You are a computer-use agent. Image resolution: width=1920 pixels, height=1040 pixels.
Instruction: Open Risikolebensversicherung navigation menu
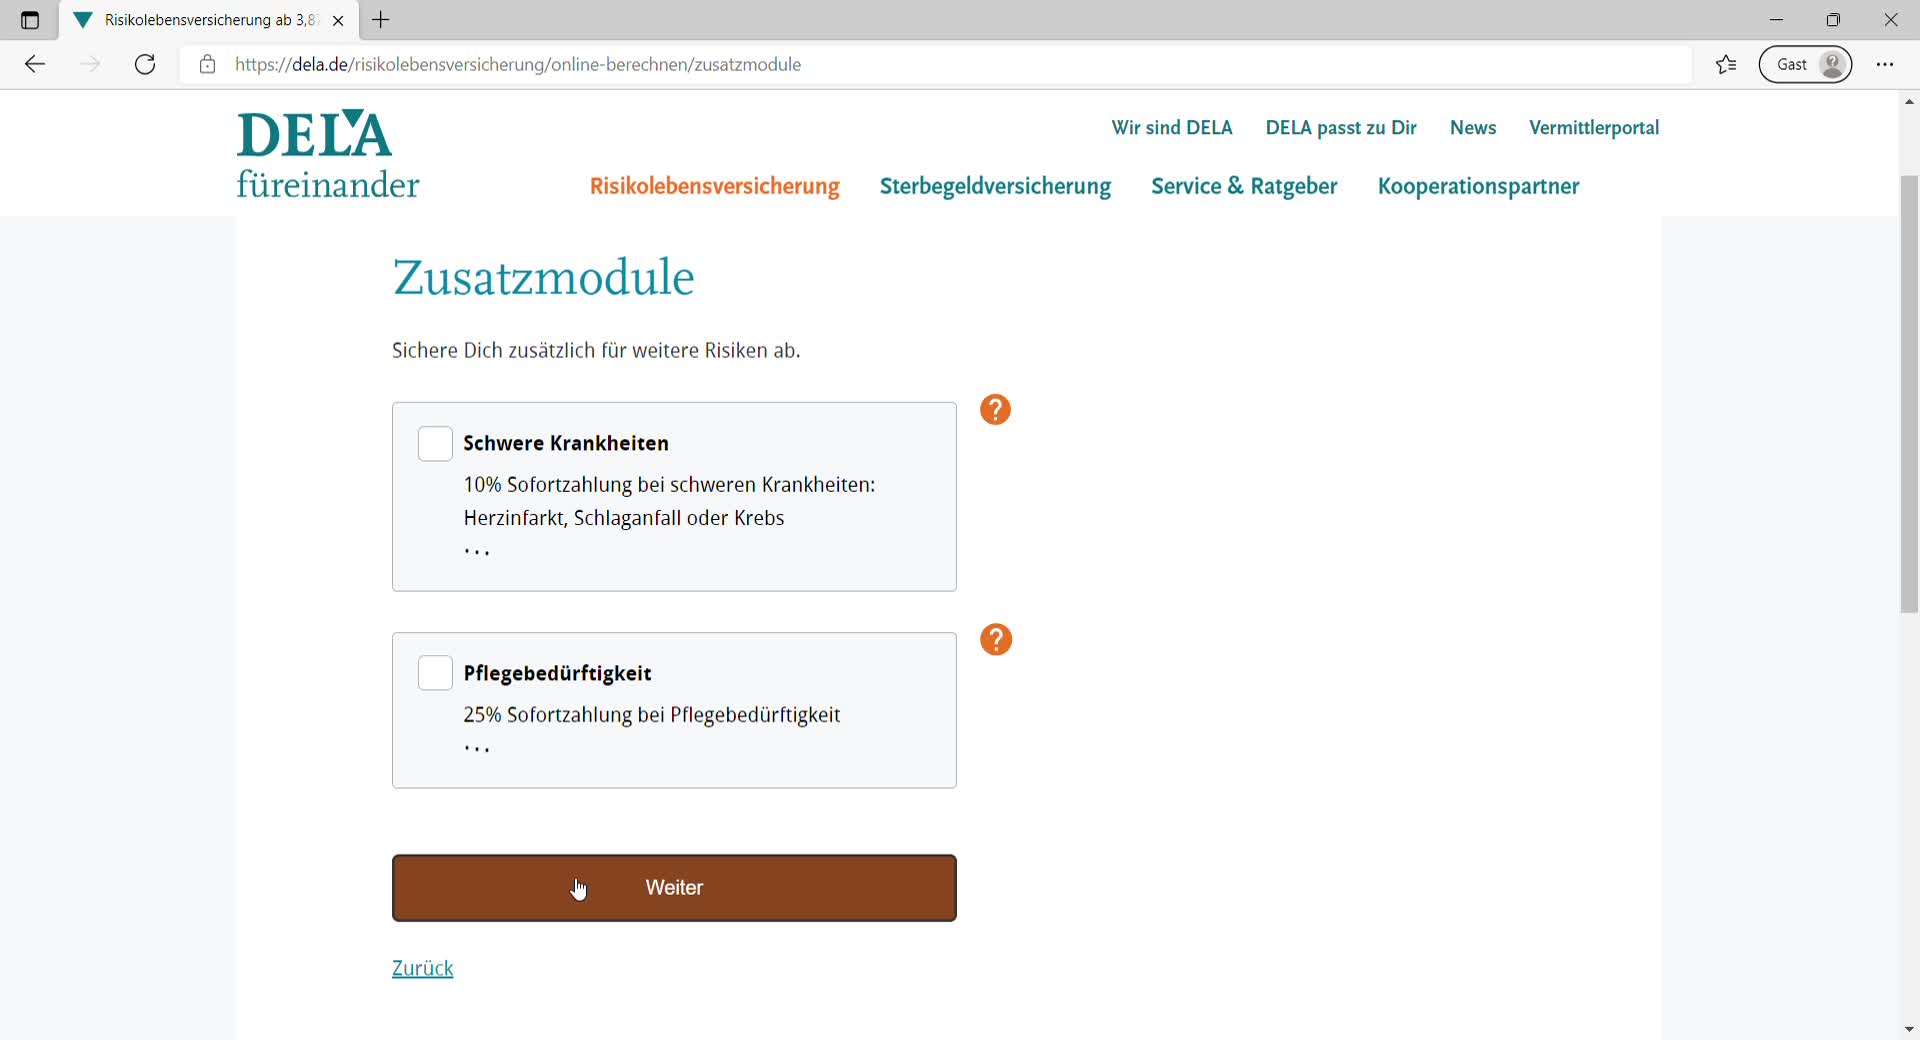(714, 187)
